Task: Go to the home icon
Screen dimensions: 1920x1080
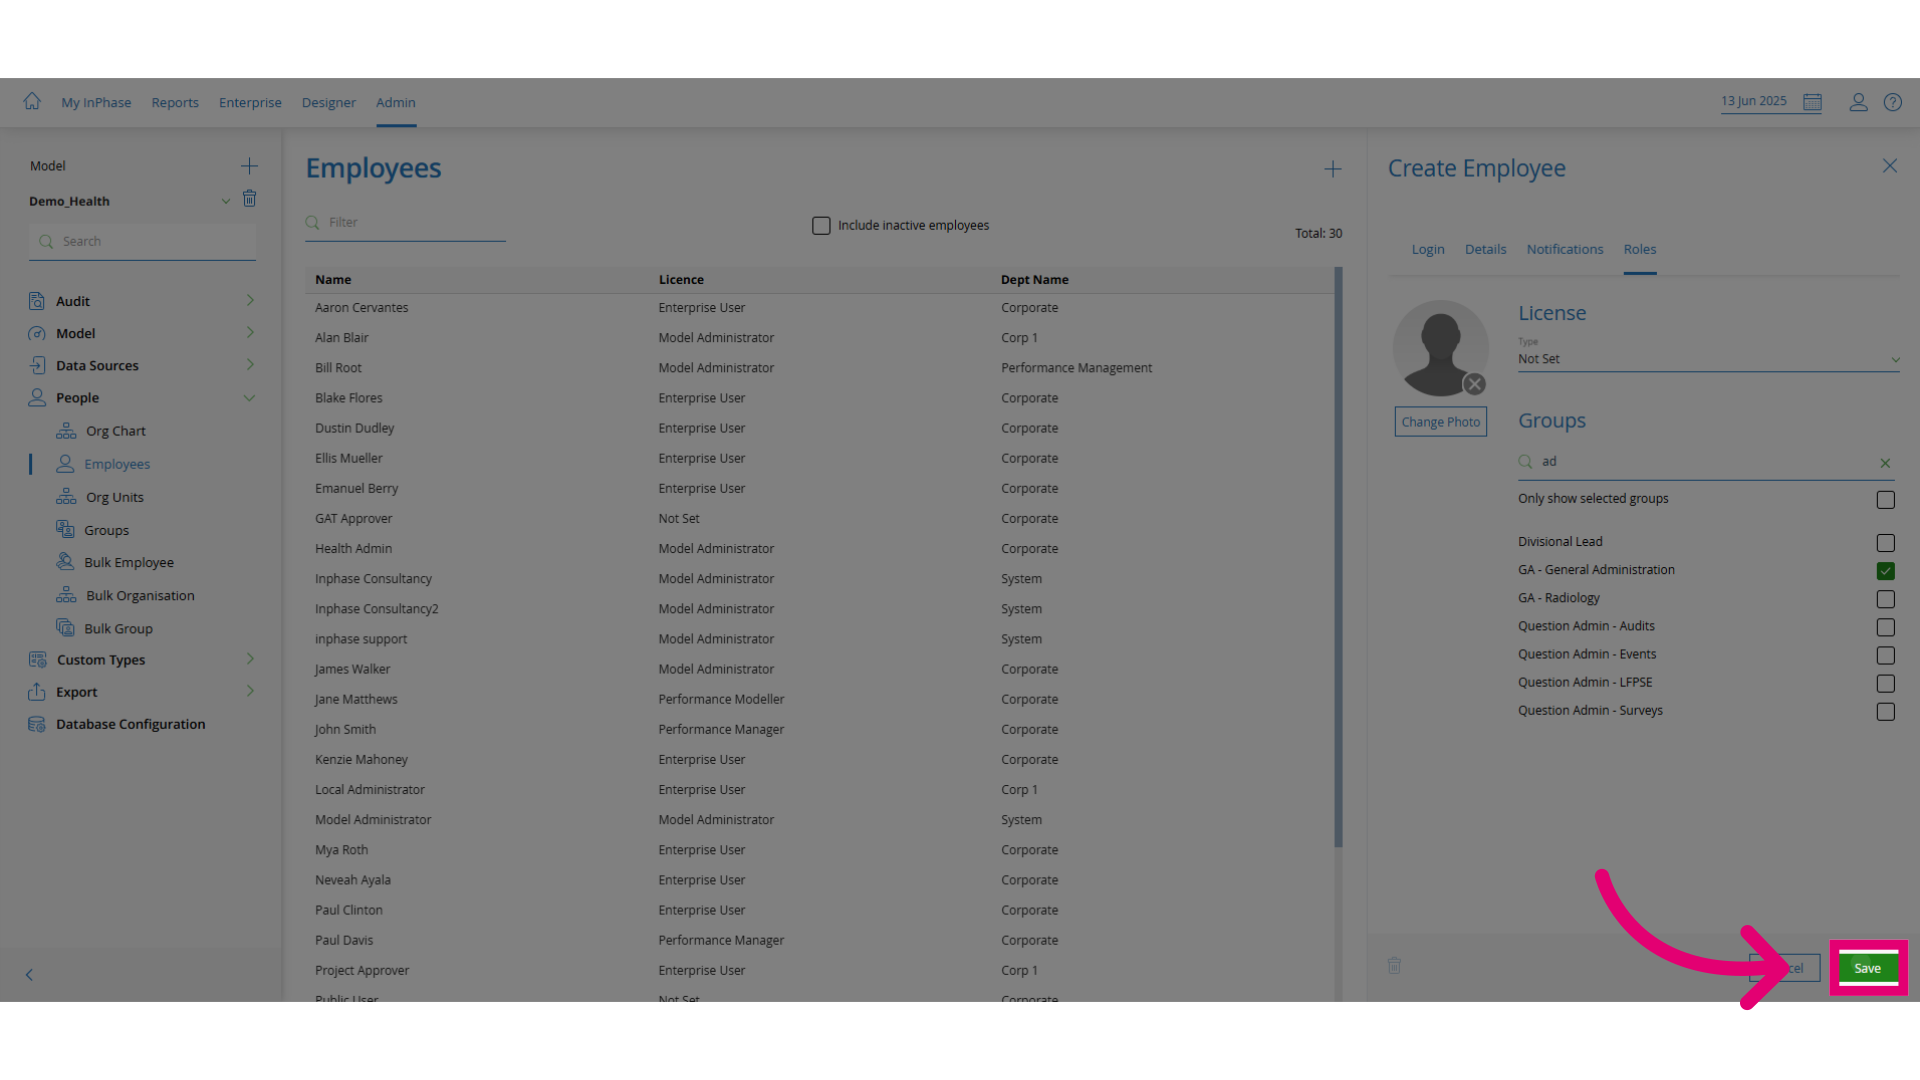Action: pyautogui.click(x=32, y=101)
